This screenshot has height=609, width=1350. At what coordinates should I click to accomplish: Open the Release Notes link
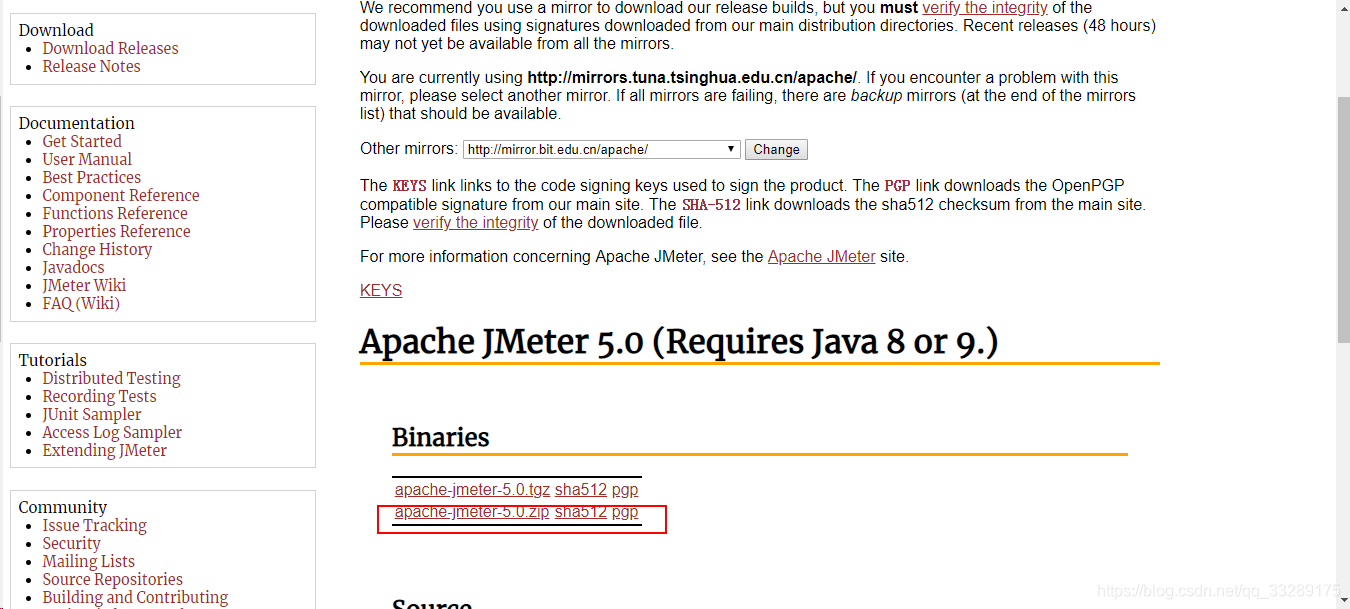pos(91,66)
